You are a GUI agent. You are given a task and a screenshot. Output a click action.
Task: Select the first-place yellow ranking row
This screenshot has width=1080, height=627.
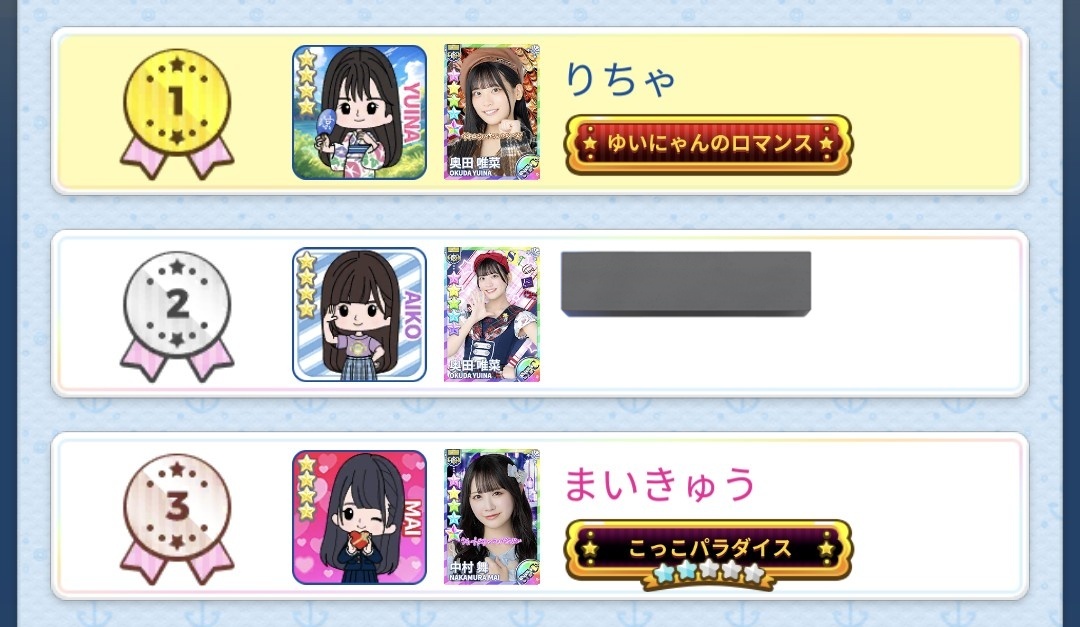click(540, 112)
